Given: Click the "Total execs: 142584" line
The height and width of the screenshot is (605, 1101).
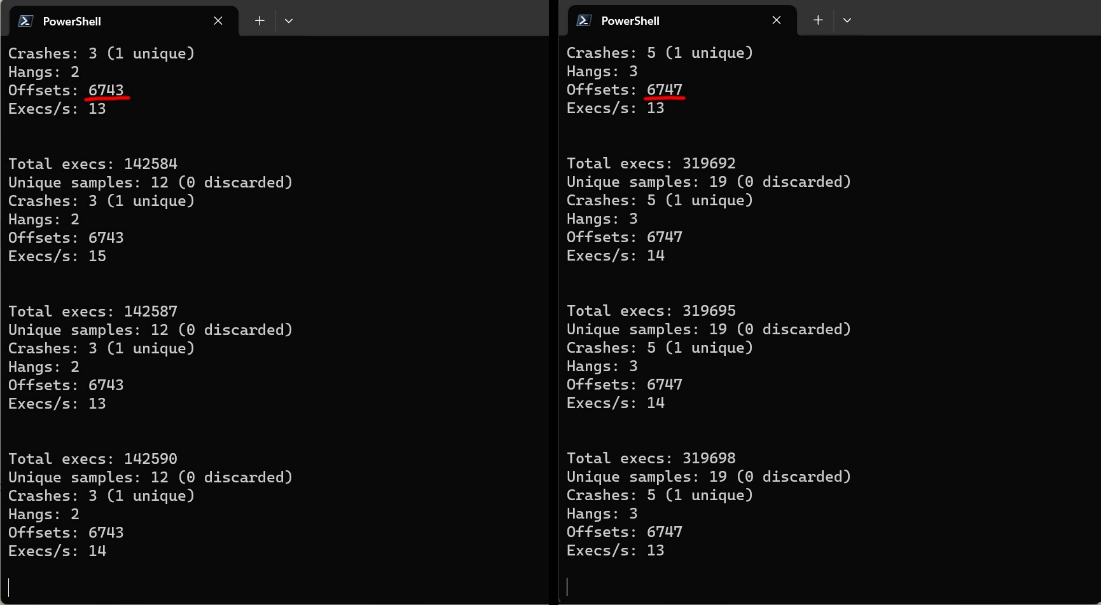Looking at the screenshot, I should (92, 164).
